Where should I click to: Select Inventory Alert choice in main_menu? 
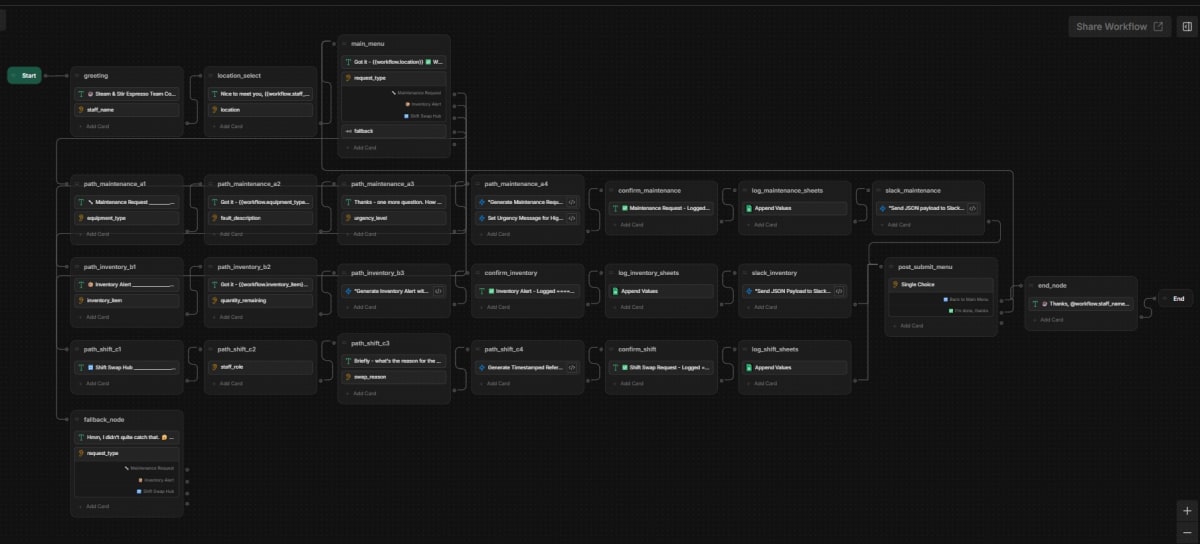(423, 104)
